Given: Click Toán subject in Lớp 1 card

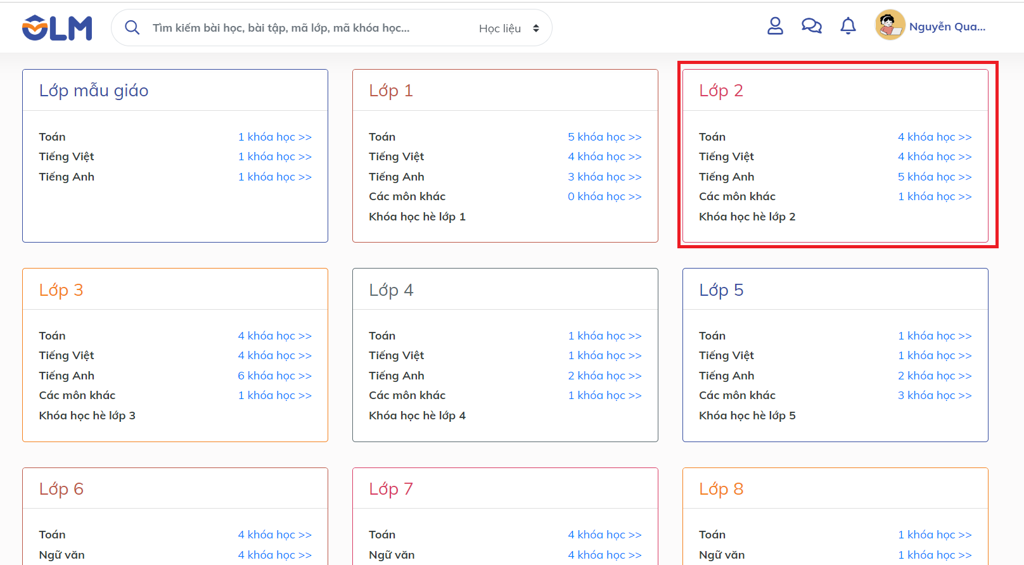Looking at the screenshot, I should 381,137.
